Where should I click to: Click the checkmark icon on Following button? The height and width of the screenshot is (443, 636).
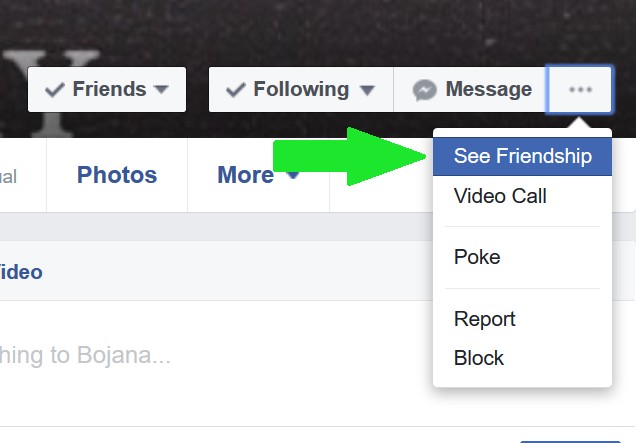click(237, 90)
